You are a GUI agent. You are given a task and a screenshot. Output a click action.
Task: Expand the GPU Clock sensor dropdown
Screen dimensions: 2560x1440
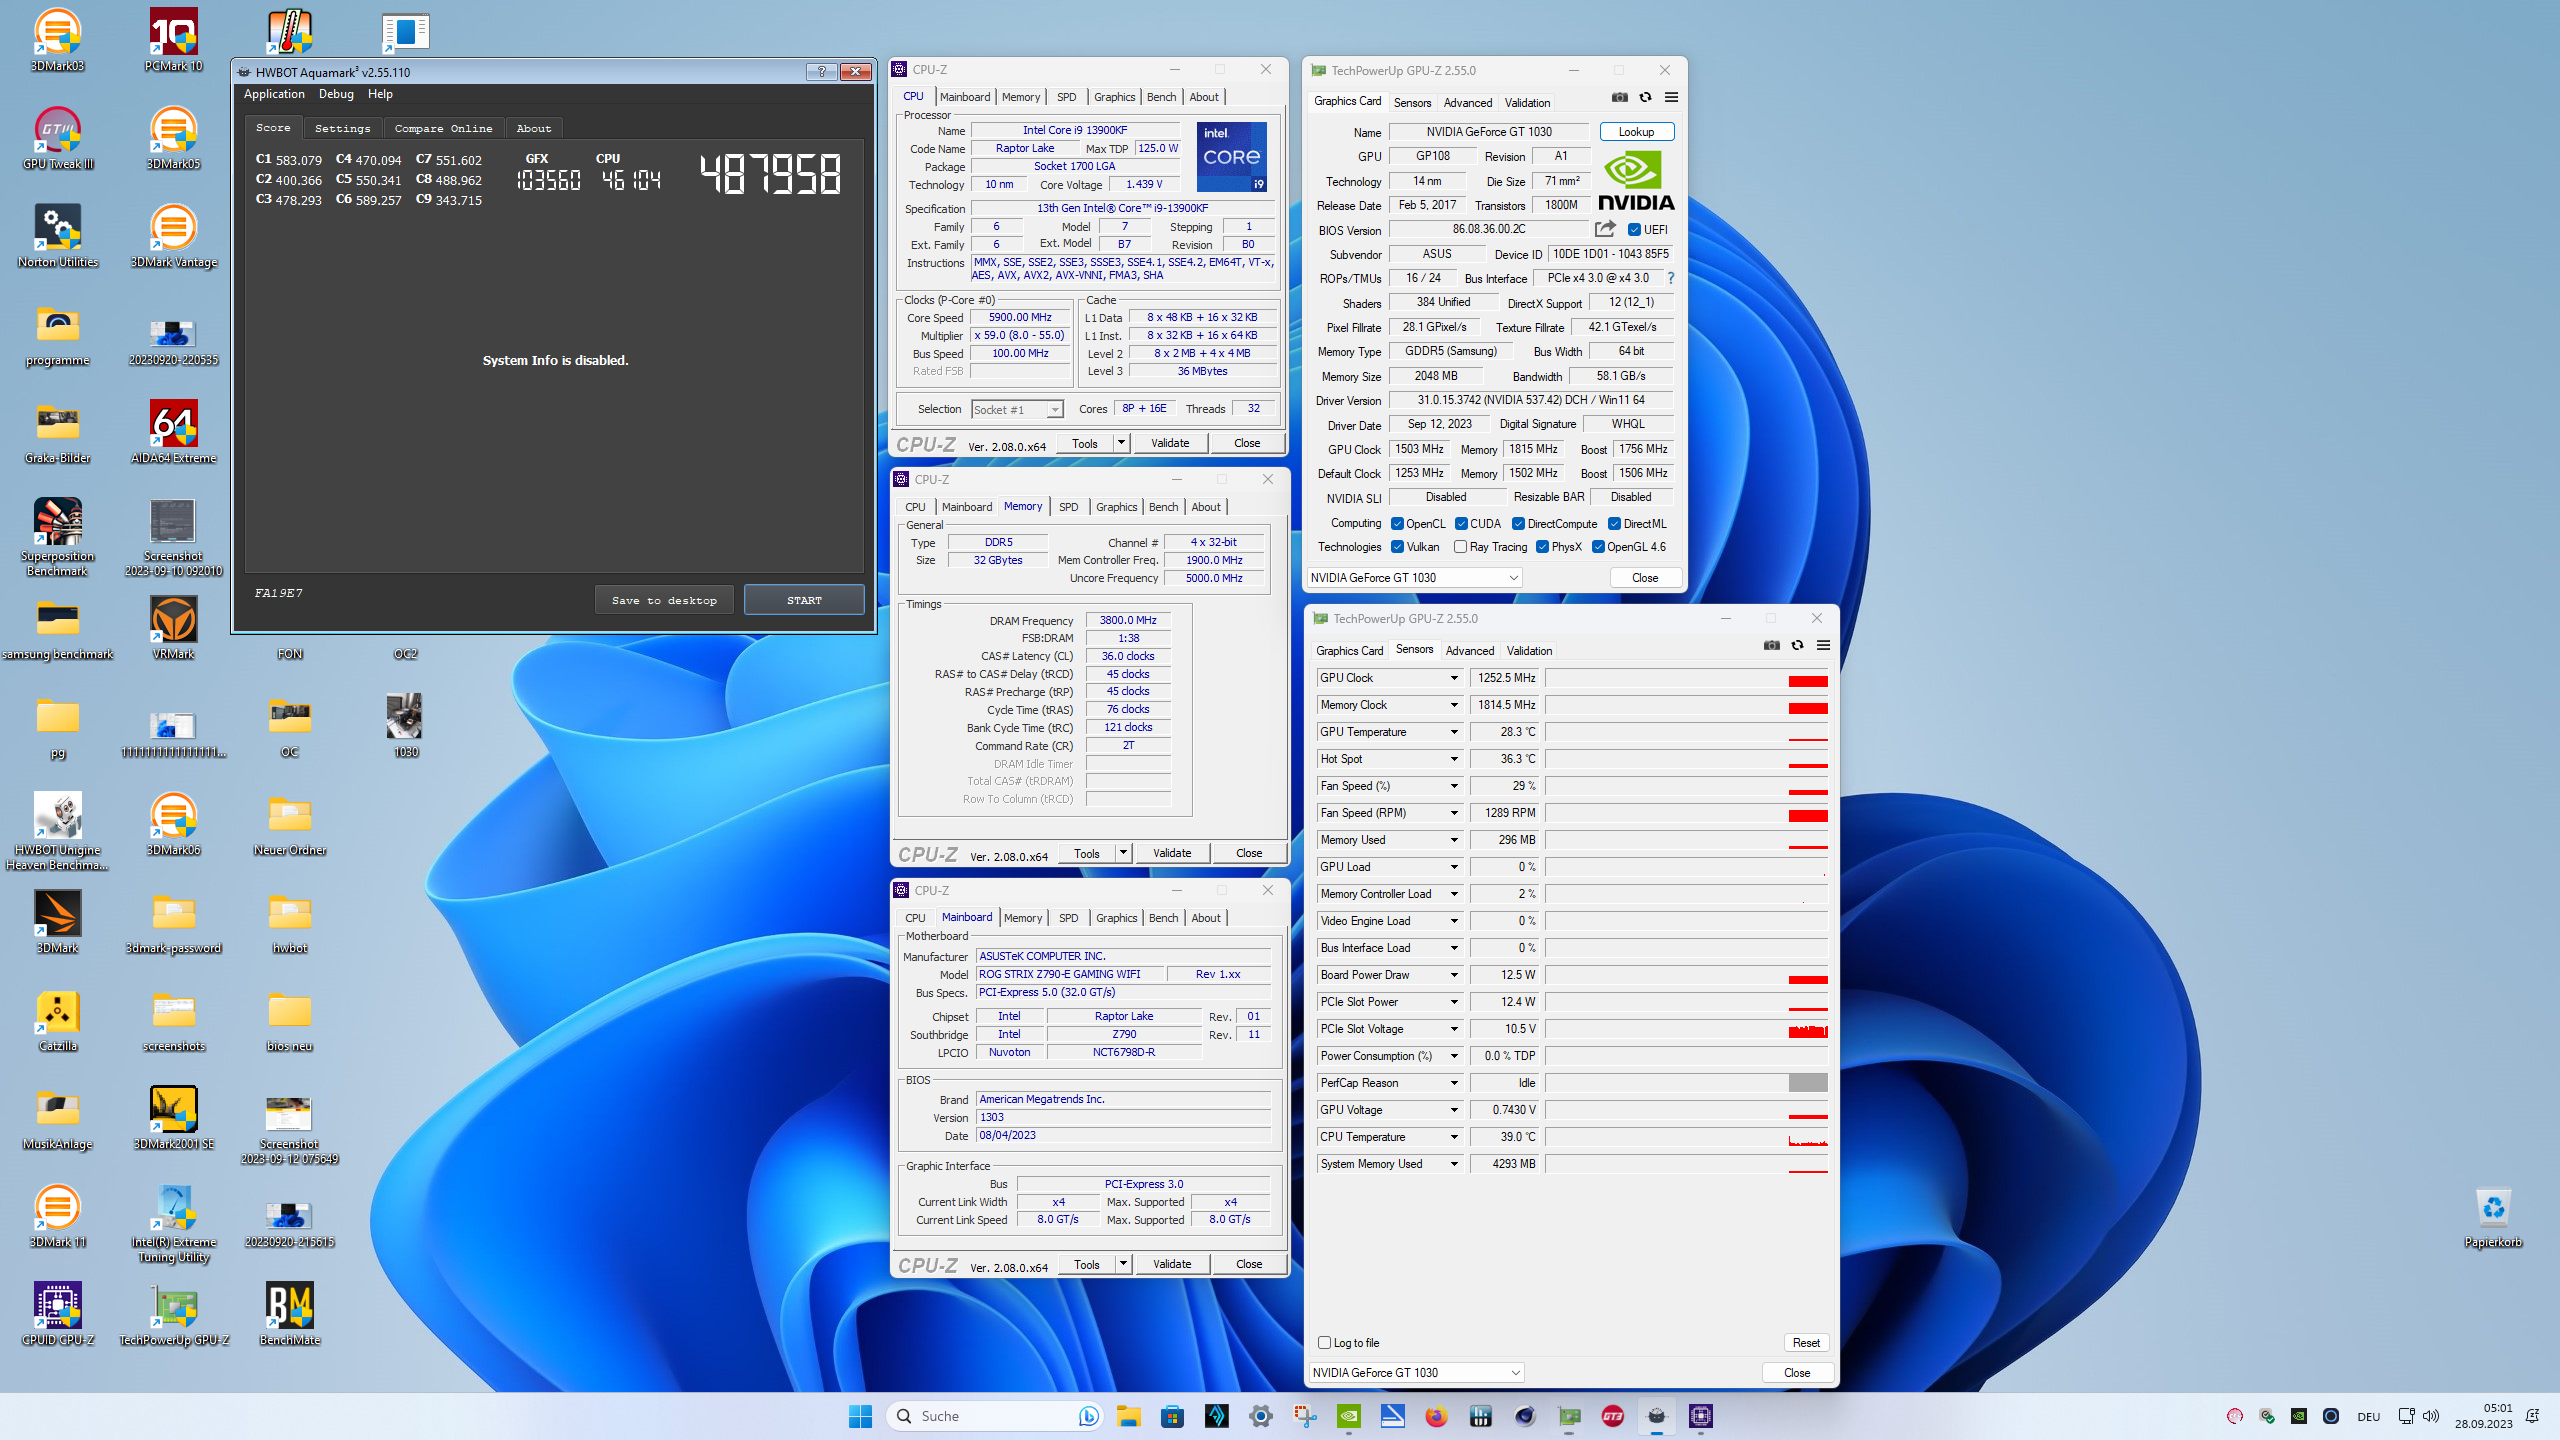1454,678
